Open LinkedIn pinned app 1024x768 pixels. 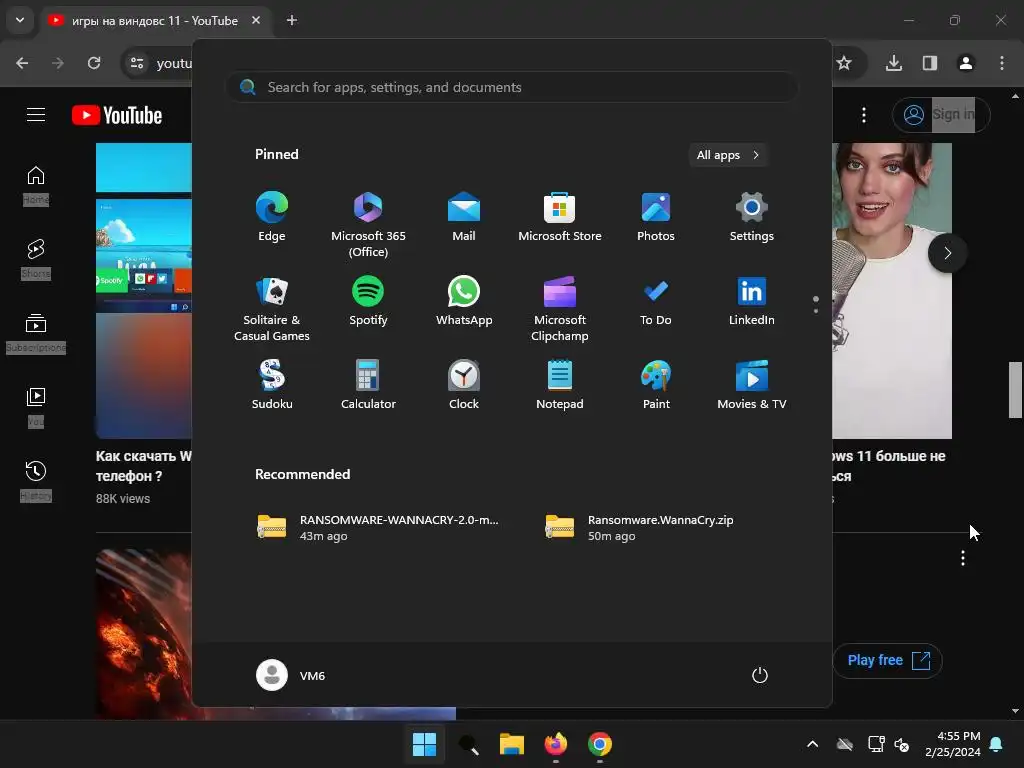click(x=752, y=300)
